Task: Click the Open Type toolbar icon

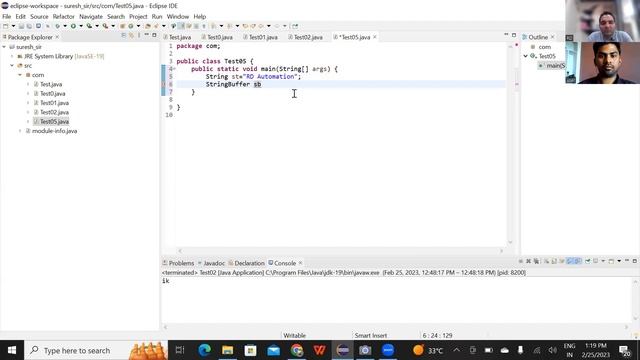Action: [x=148, y=26]
